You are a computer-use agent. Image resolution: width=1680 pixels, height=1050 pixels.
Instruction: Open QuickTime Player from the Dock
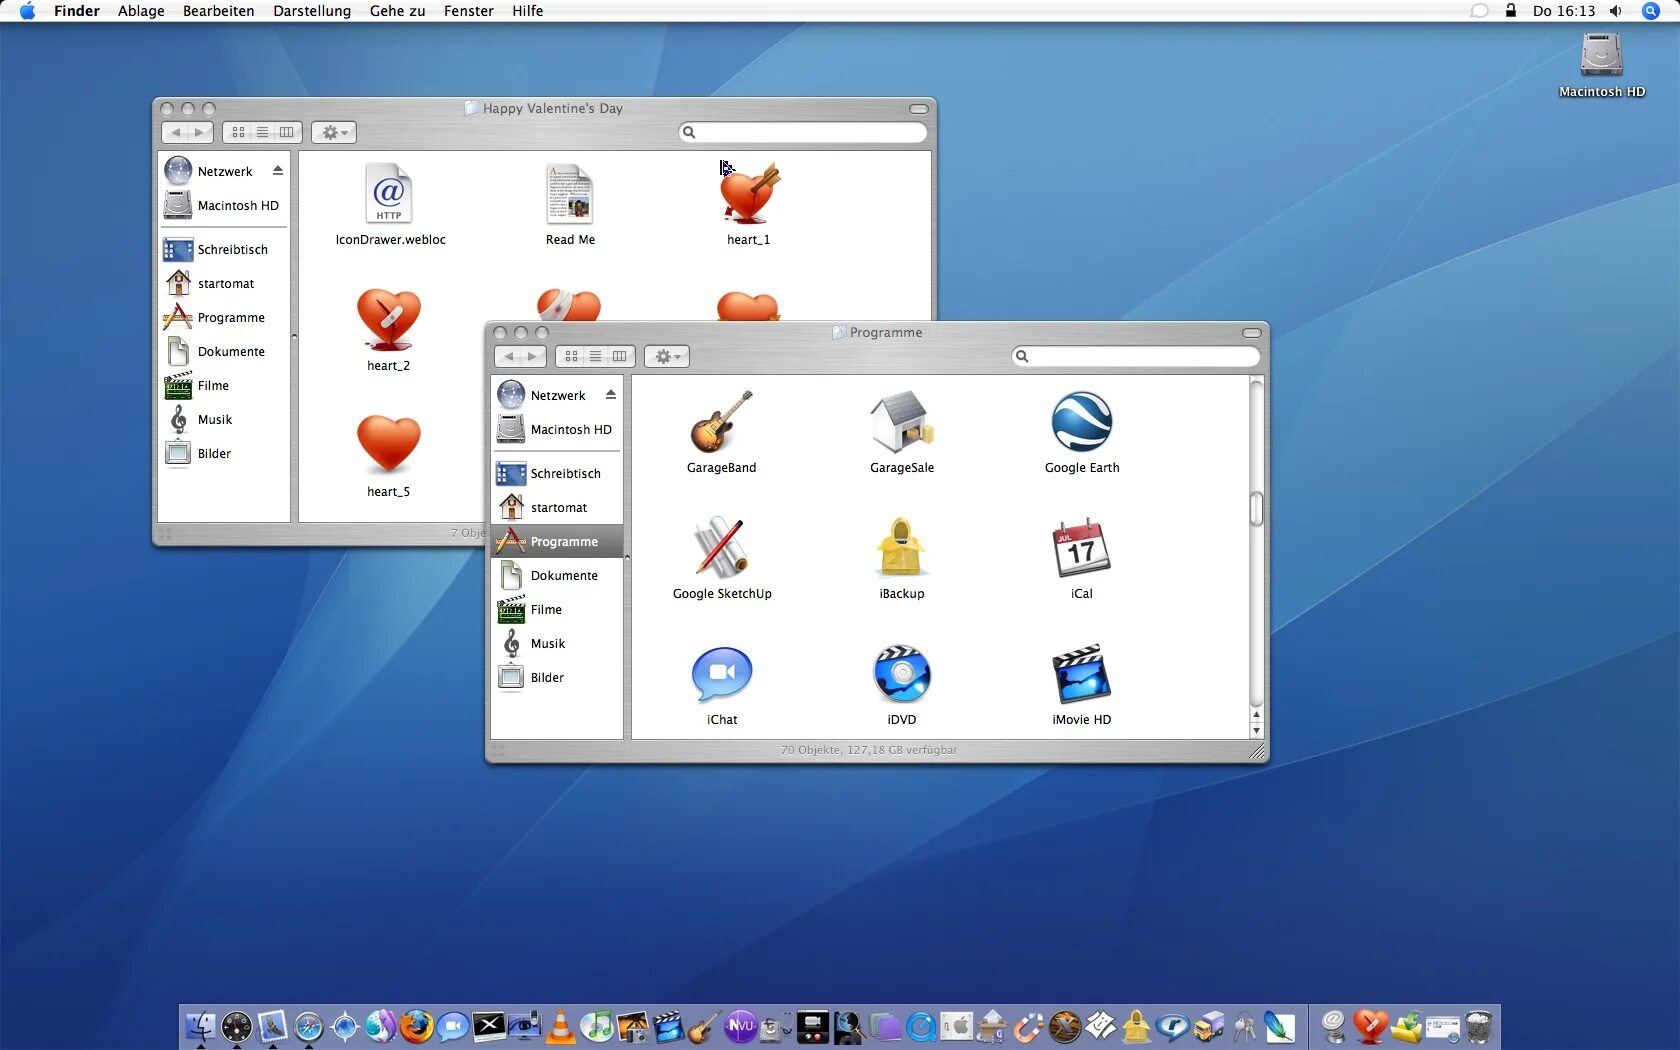click(x=921, y=1027)
